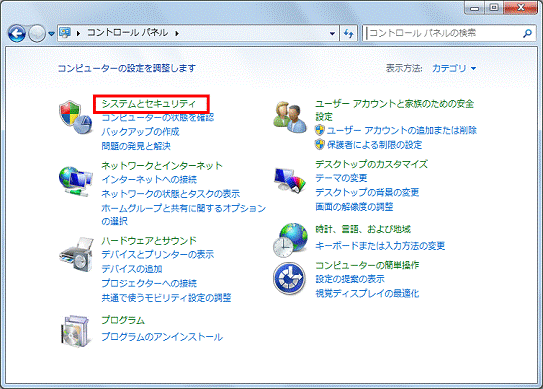Click the Clock, Language and Region globe icon
543x389 pixels.
290,240
